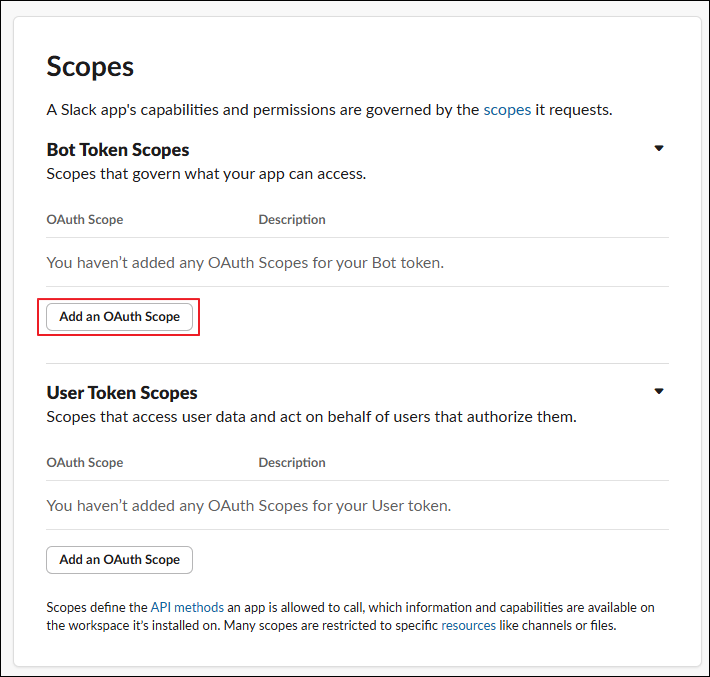710x677 pixels.
Task: Click 'Description' column header in Bot section
Action: 292,220
